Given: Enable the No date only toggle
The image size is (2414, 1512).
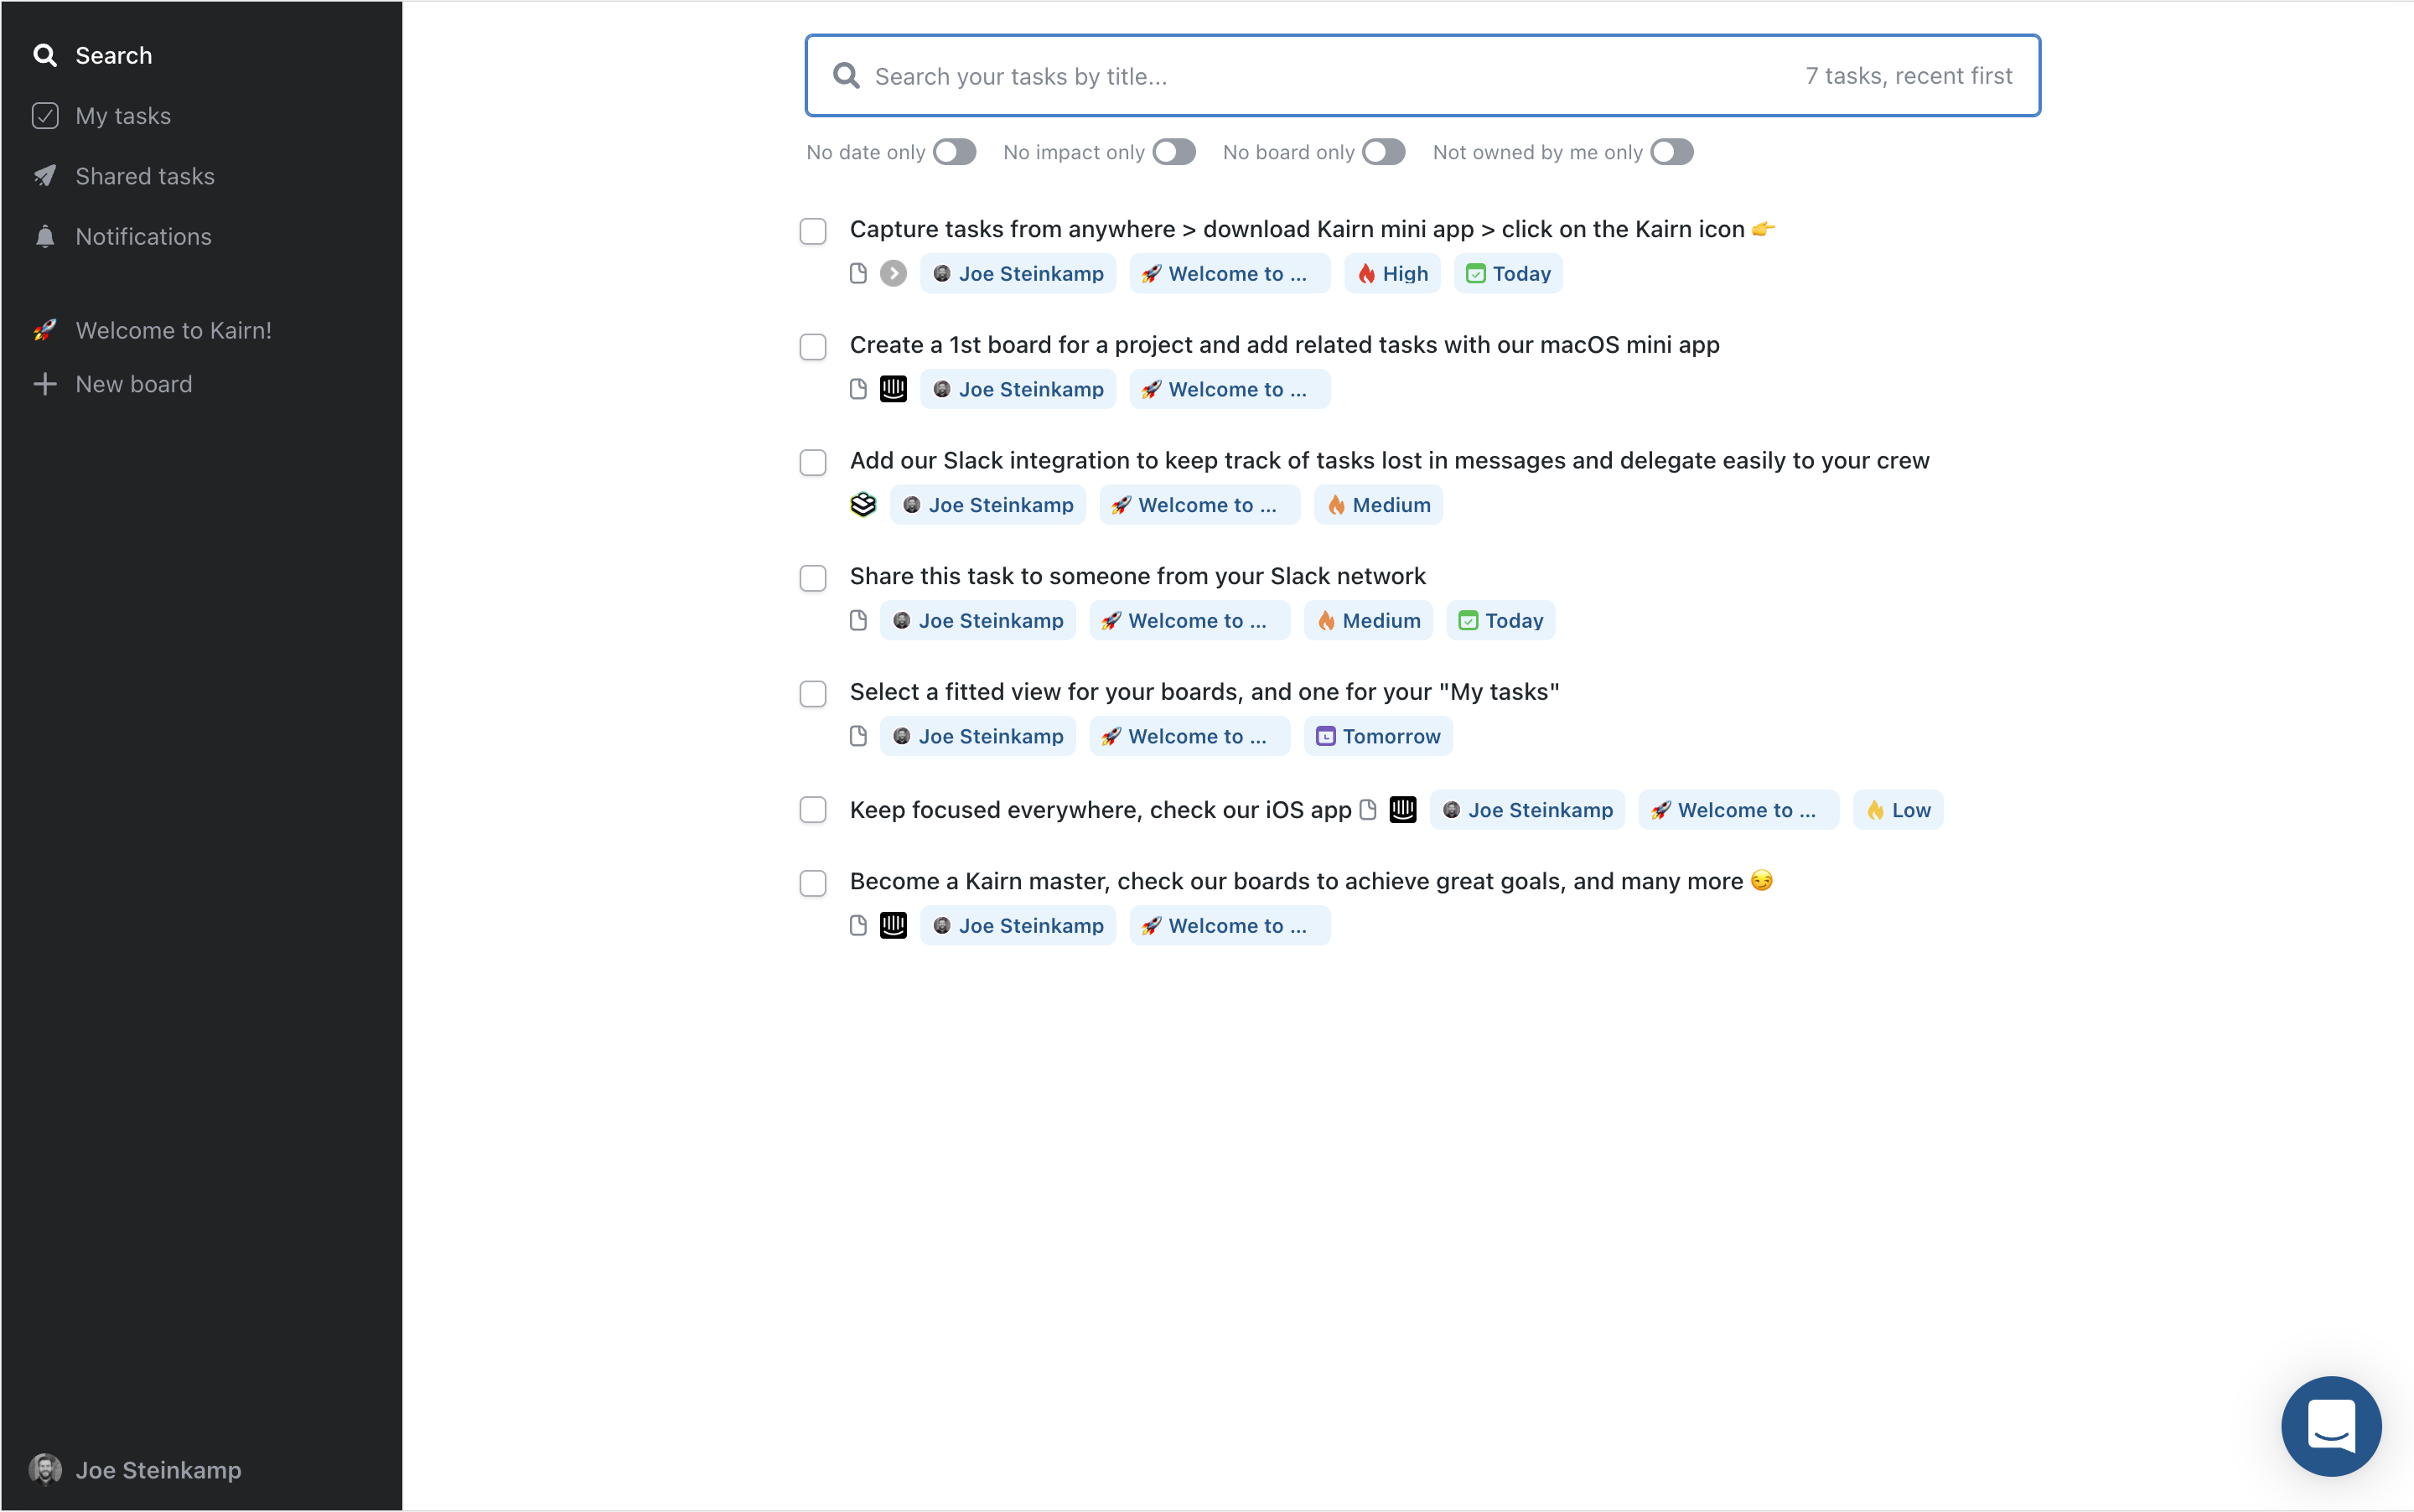Looking at the screenshot, I should [x=954, y=152].
